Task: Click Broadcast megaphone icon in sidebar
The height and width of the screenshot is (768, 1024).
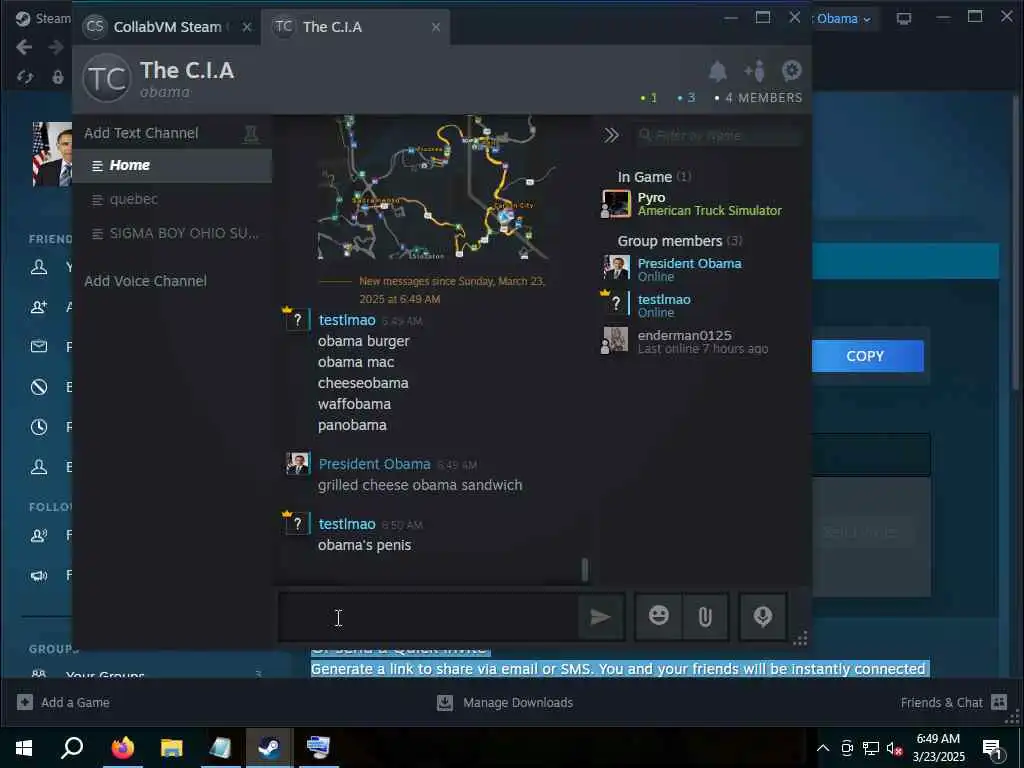Action: (39, 575)
